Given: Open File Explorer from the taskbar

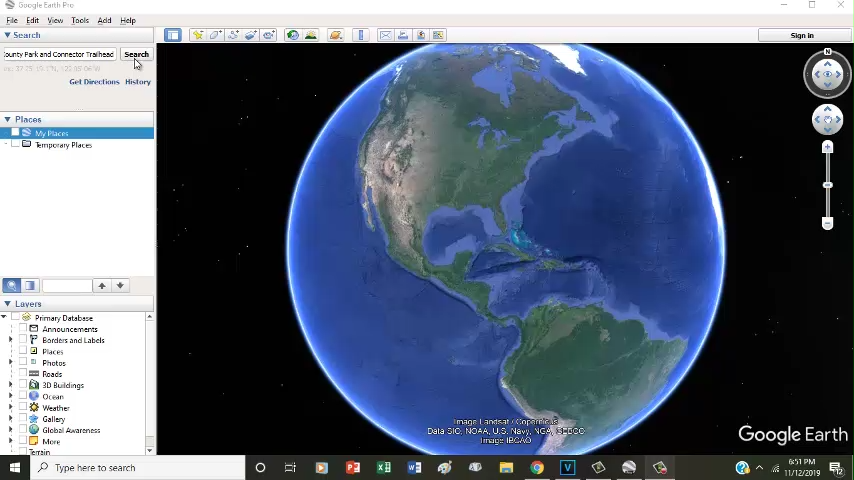Looking at the screenshot, I should (x=507, y=467).
